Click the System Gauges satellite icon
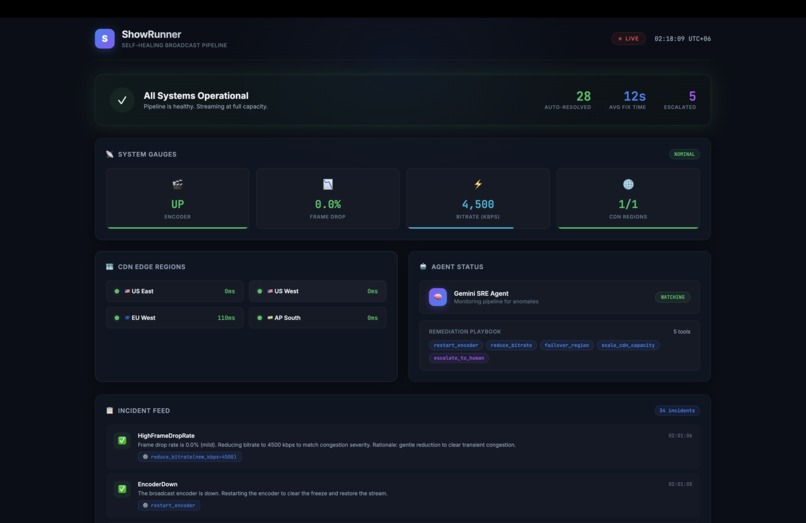The image size is (806, 523). coord(109,154)
